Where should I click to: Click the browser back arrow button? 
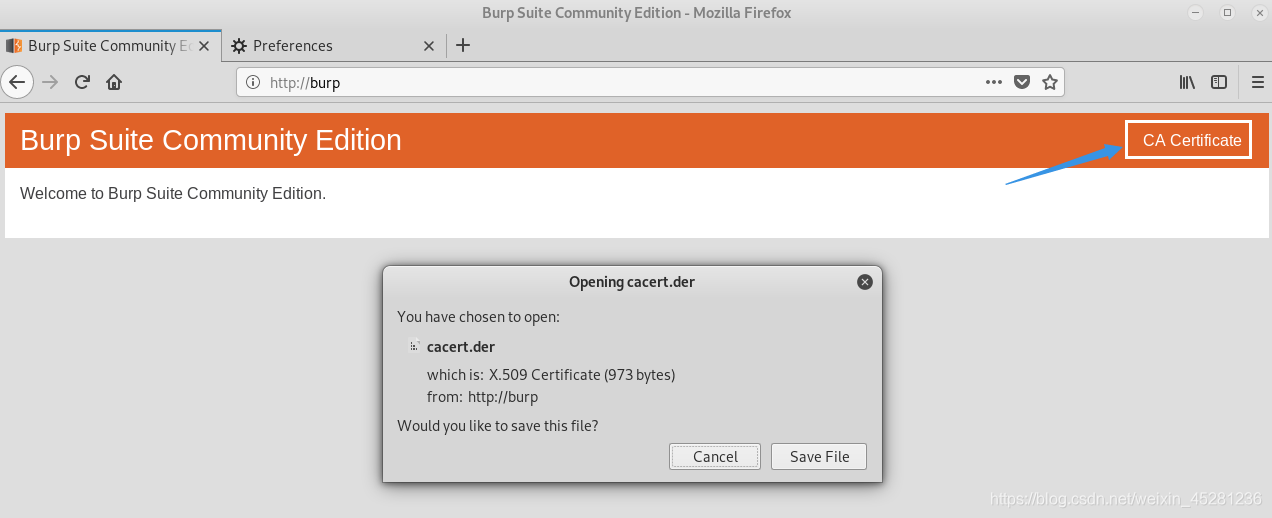tap(17, 82)
